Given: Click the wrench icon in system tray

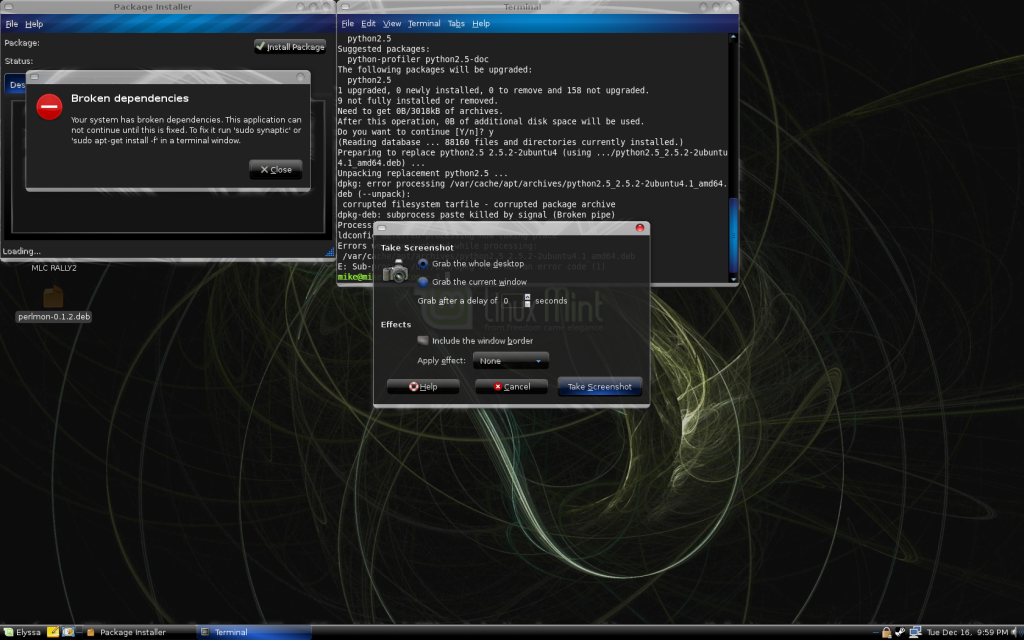Looking at the screenshot, I should tap(900, 632).
